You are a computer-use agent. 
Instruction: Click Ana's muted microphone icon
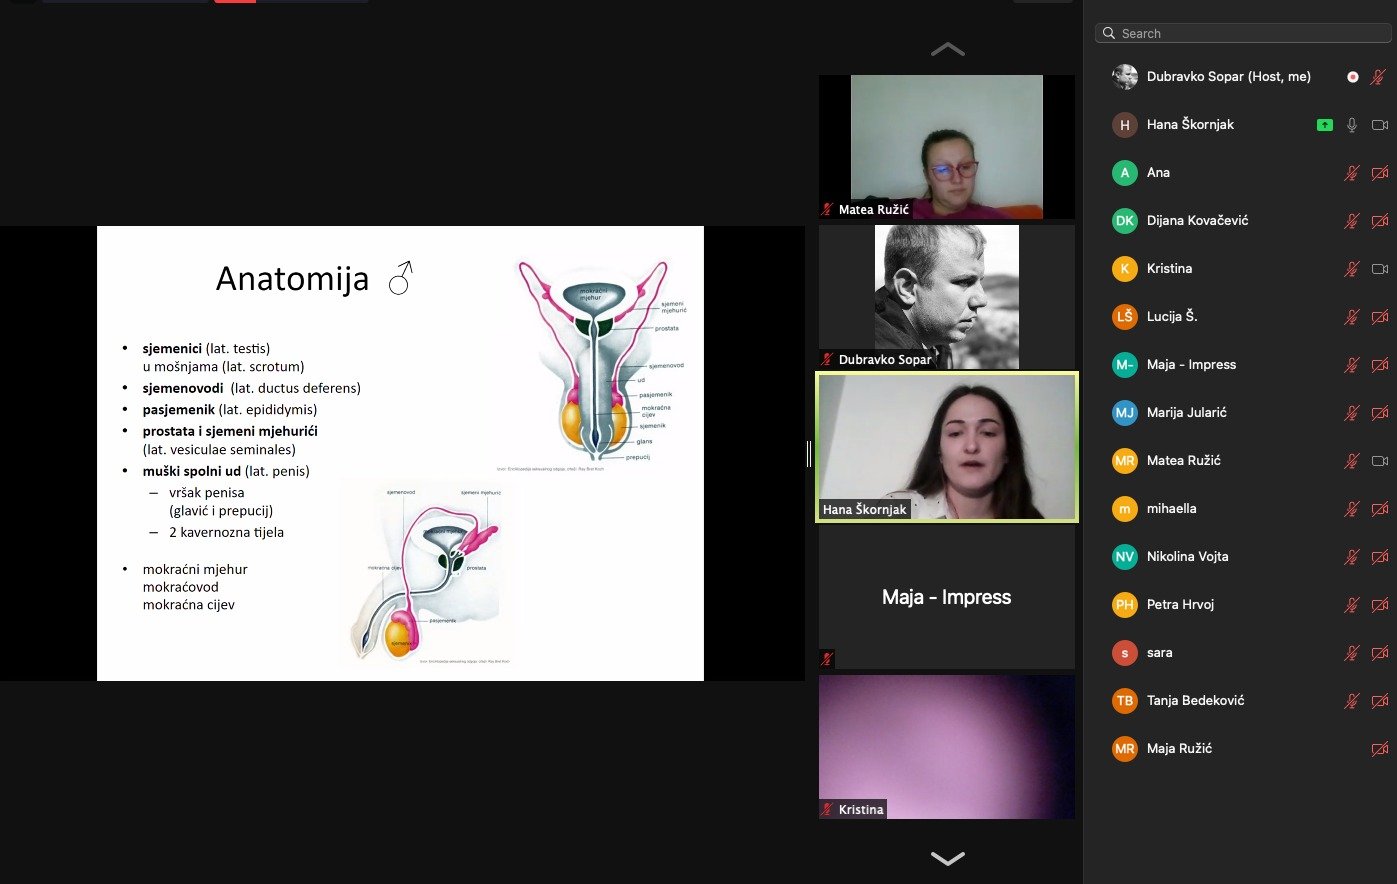point(1352,173)
